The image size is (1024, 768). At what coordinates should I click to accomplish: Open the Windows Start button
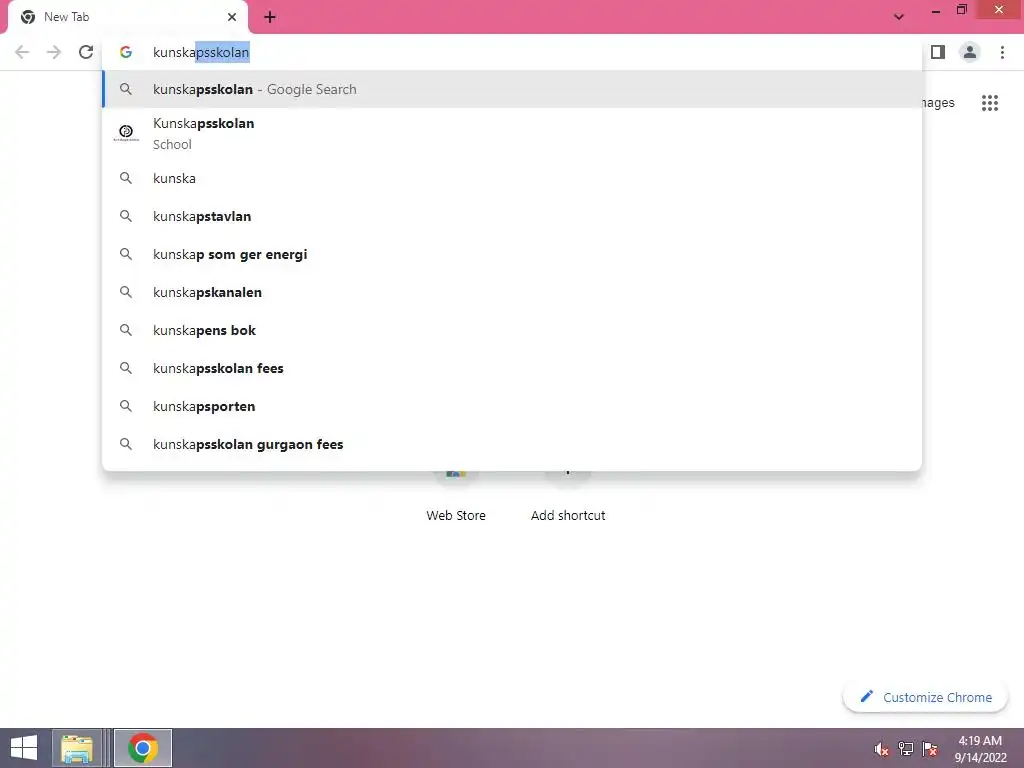pyautogui.click(x=24, y=748)
